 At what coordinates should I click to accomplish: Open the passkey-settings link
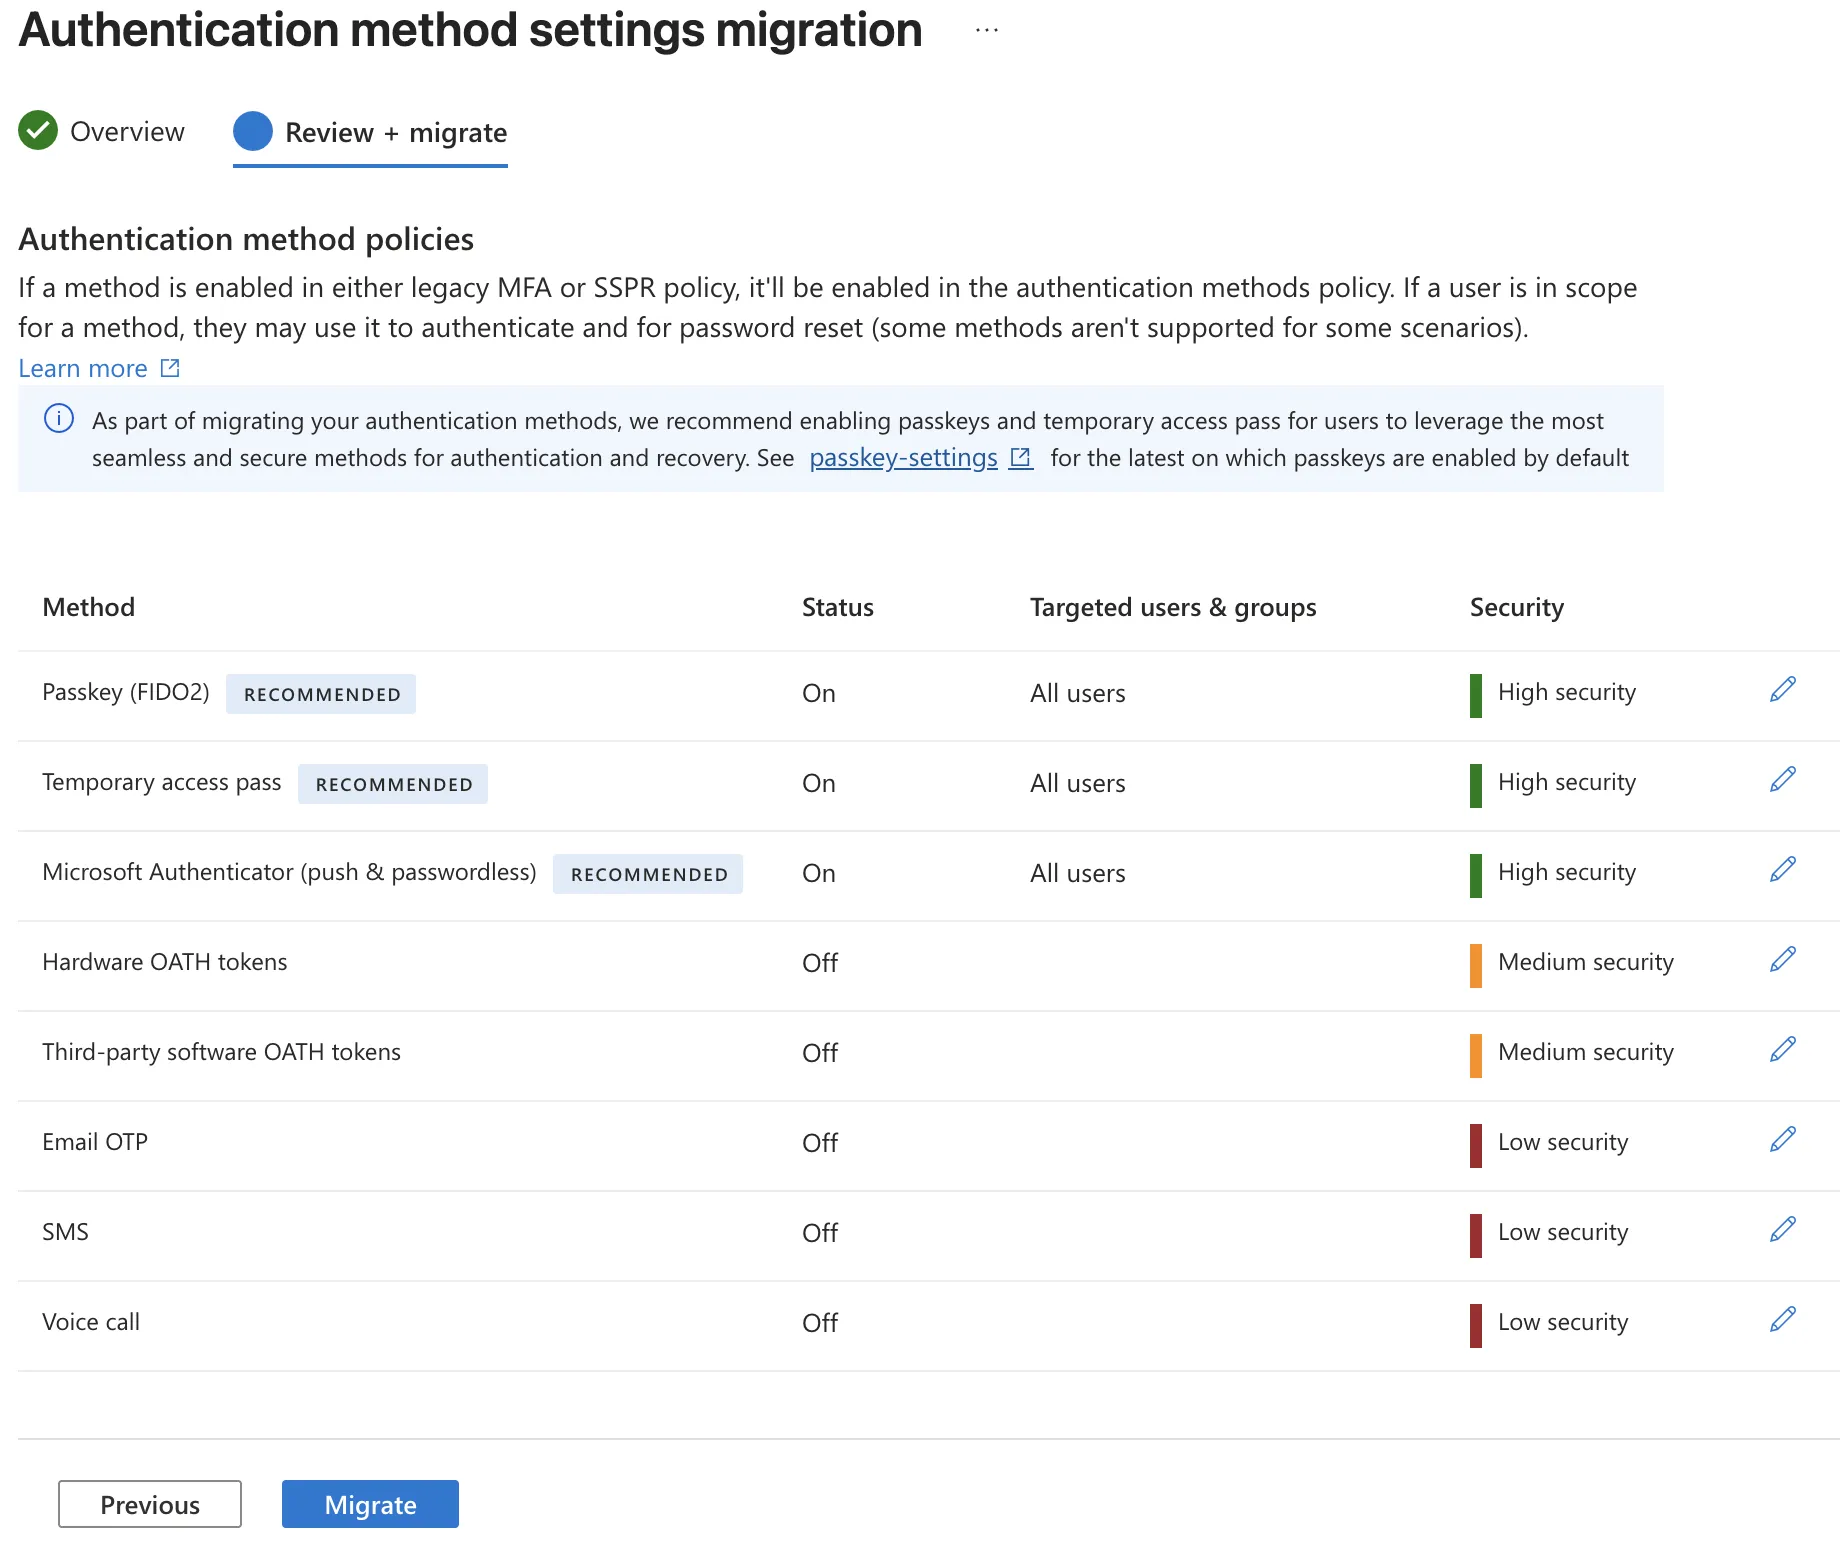click(902, 457)
